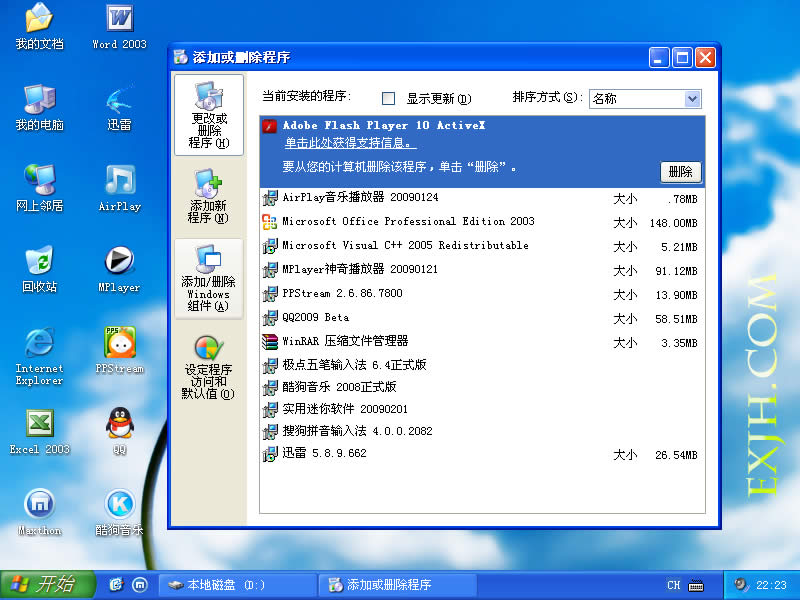Select 极点五笔输入法 6.4正式版 entry
Image resolution: width=800 pixels, height=600 pixels.
[483, 365]
